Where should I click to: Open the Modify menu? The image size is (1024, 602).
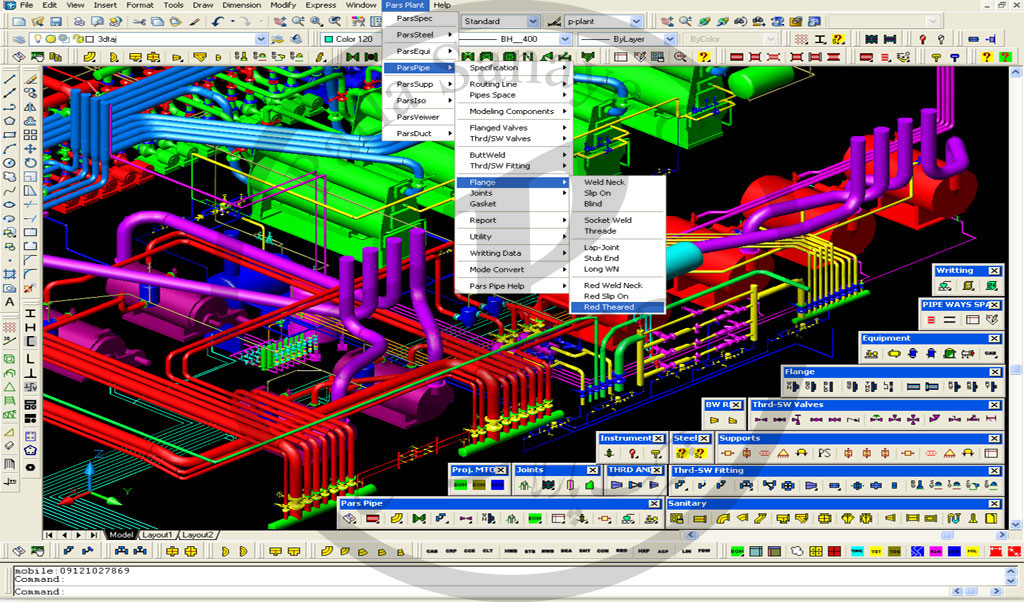[x=283, y=5]
